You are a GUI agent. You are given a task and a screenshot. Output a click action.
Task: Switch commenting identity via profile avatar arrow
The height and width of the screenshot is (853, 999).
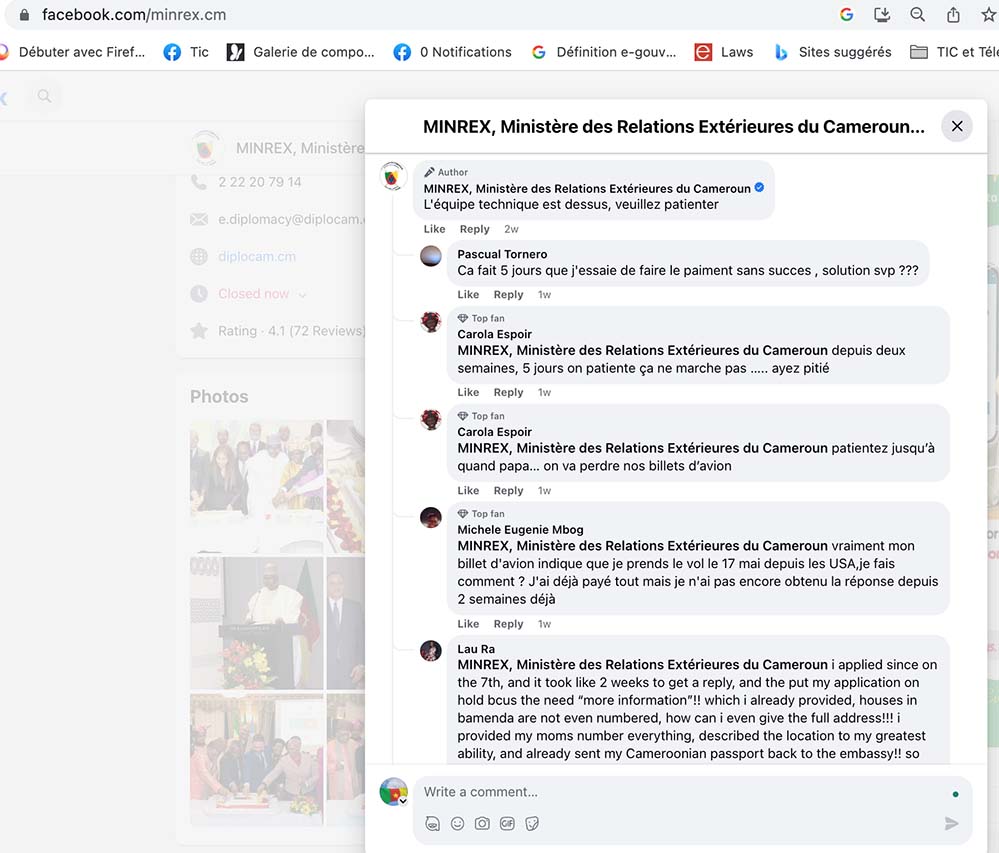[403, 801]
